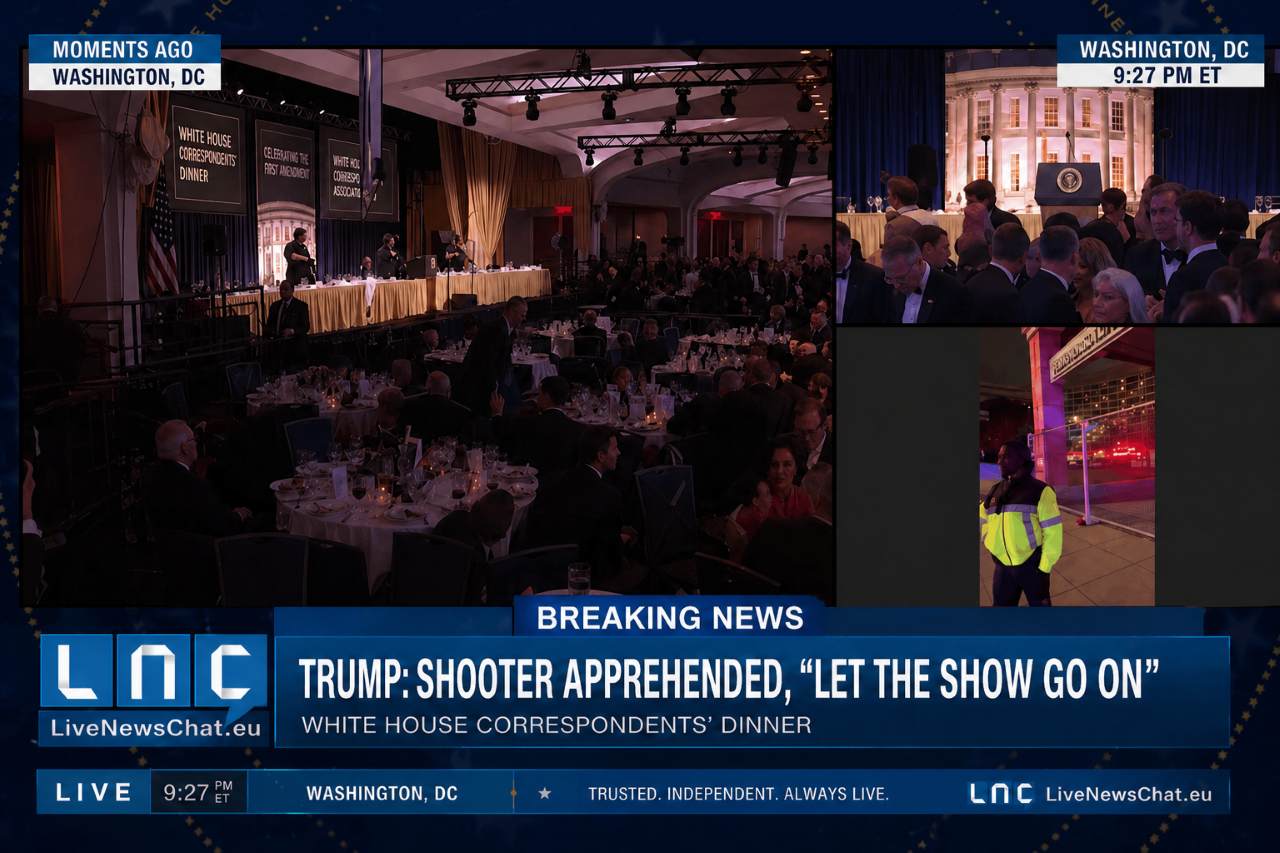Select the Trump shooter apprehended headline
The height and width of the screenshot is (853, 1280).
(728, 680)
